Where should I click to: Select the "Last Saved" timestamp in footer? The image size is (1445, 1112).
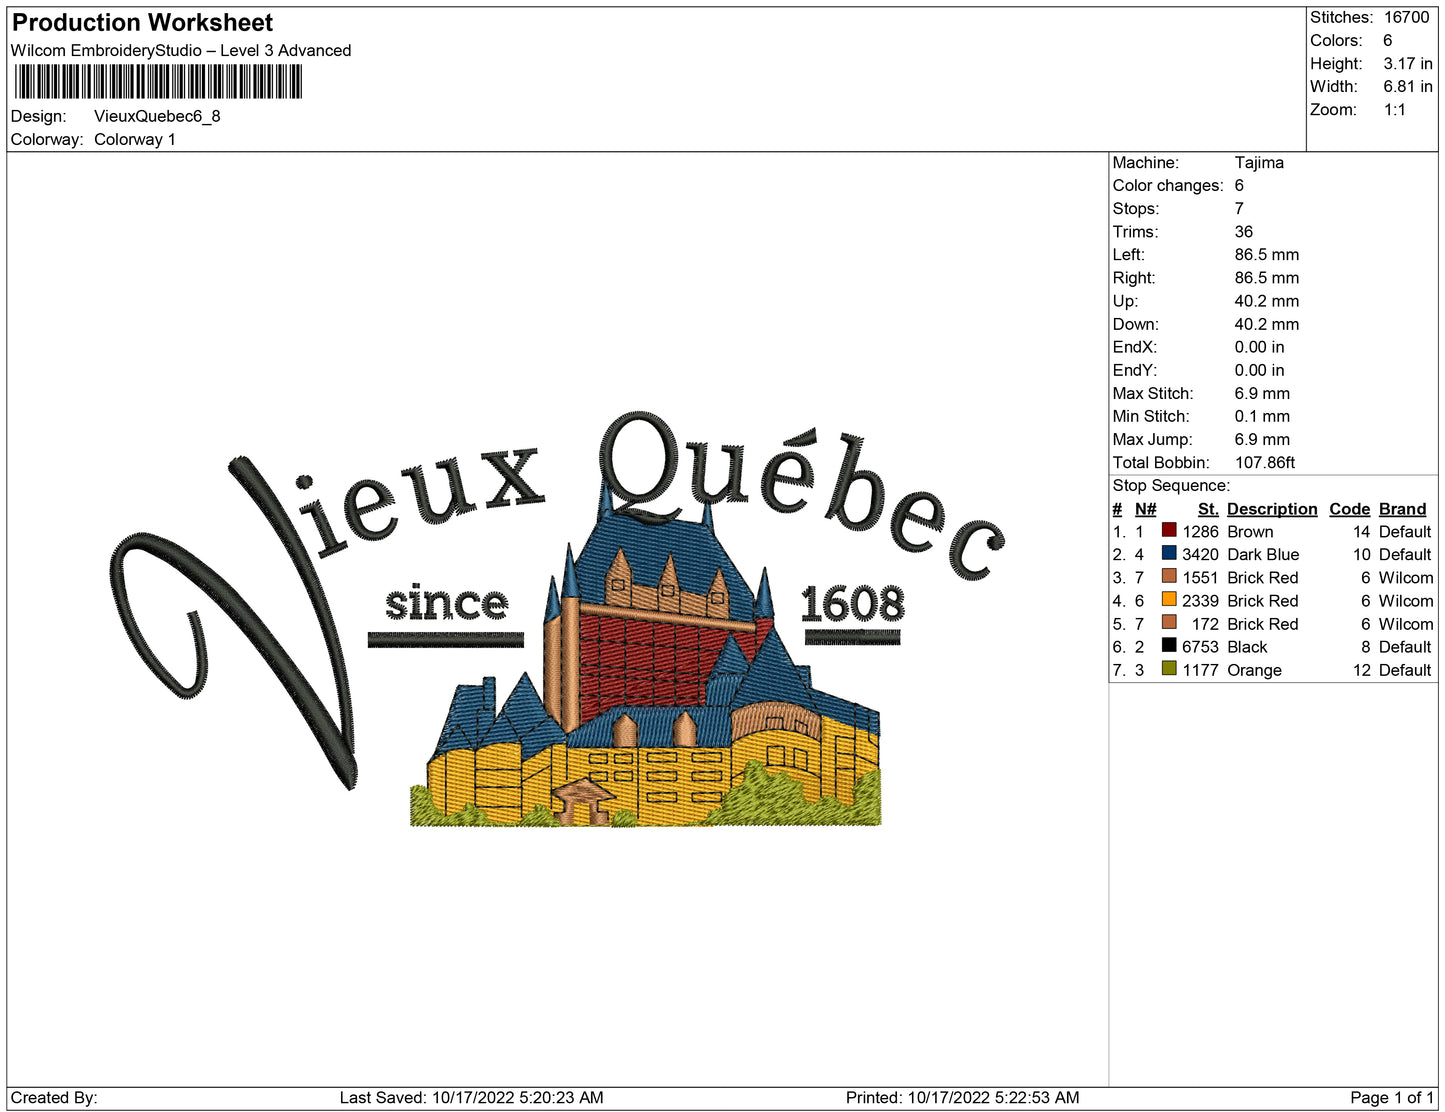coord(471,1097)
